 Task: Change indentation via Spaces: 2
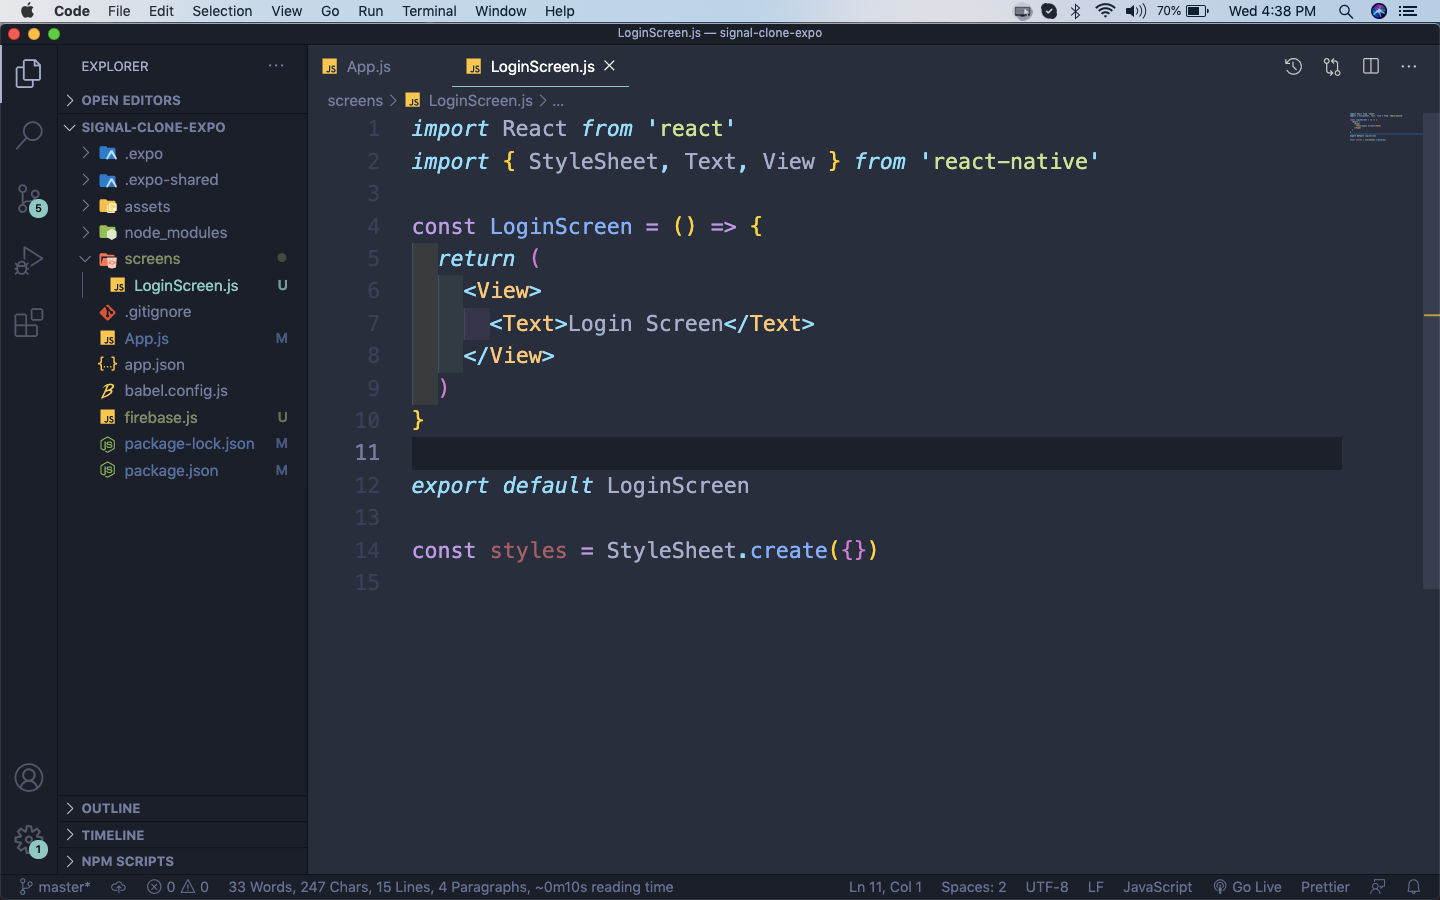pyautogui.click(x=973, y=887)
